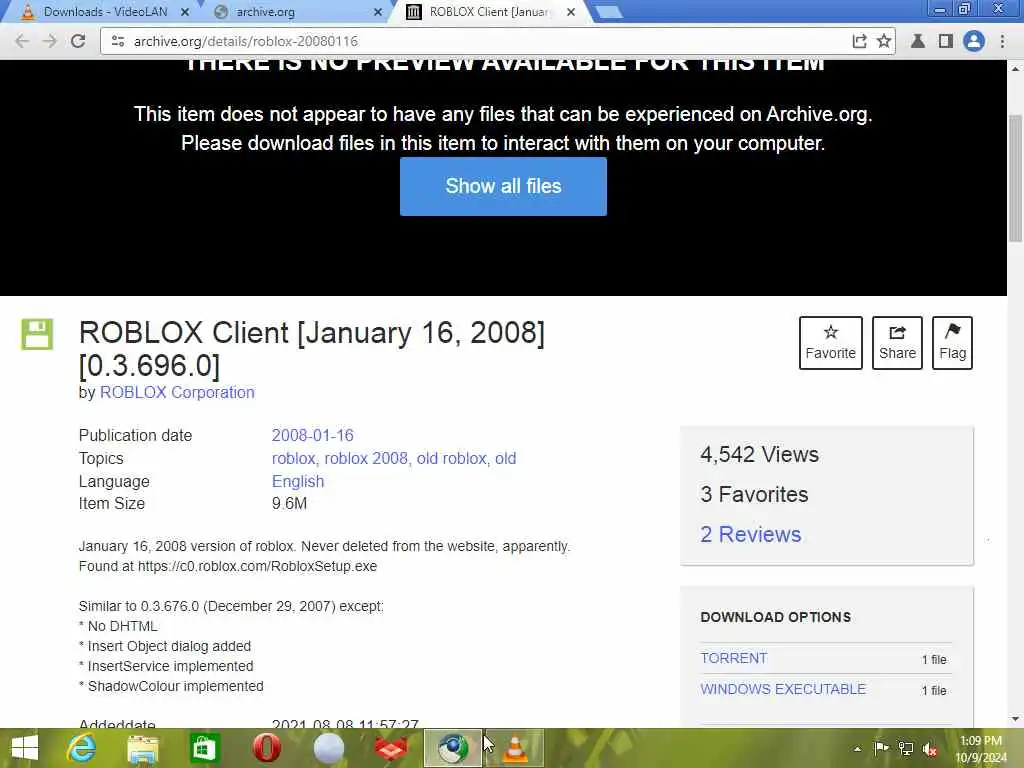The height and width of the screenshot is (768, 1024).
Task: Reload the page with refresh icon
Action: click(78, 41)
